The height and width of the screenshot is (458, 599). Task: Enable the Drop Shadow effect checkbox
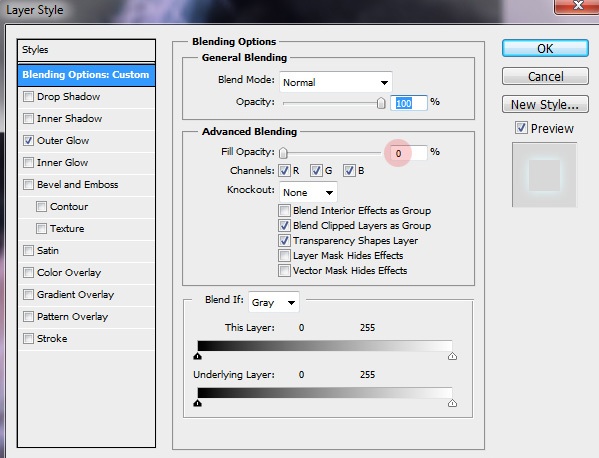click(x=28, y=96)
